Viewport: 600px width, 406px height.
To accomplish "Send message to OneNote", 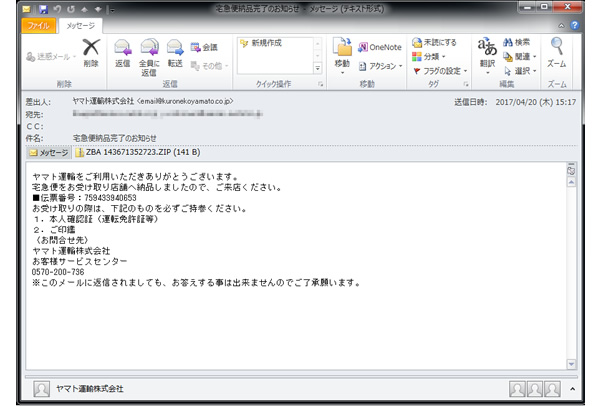I will point(380,47).
